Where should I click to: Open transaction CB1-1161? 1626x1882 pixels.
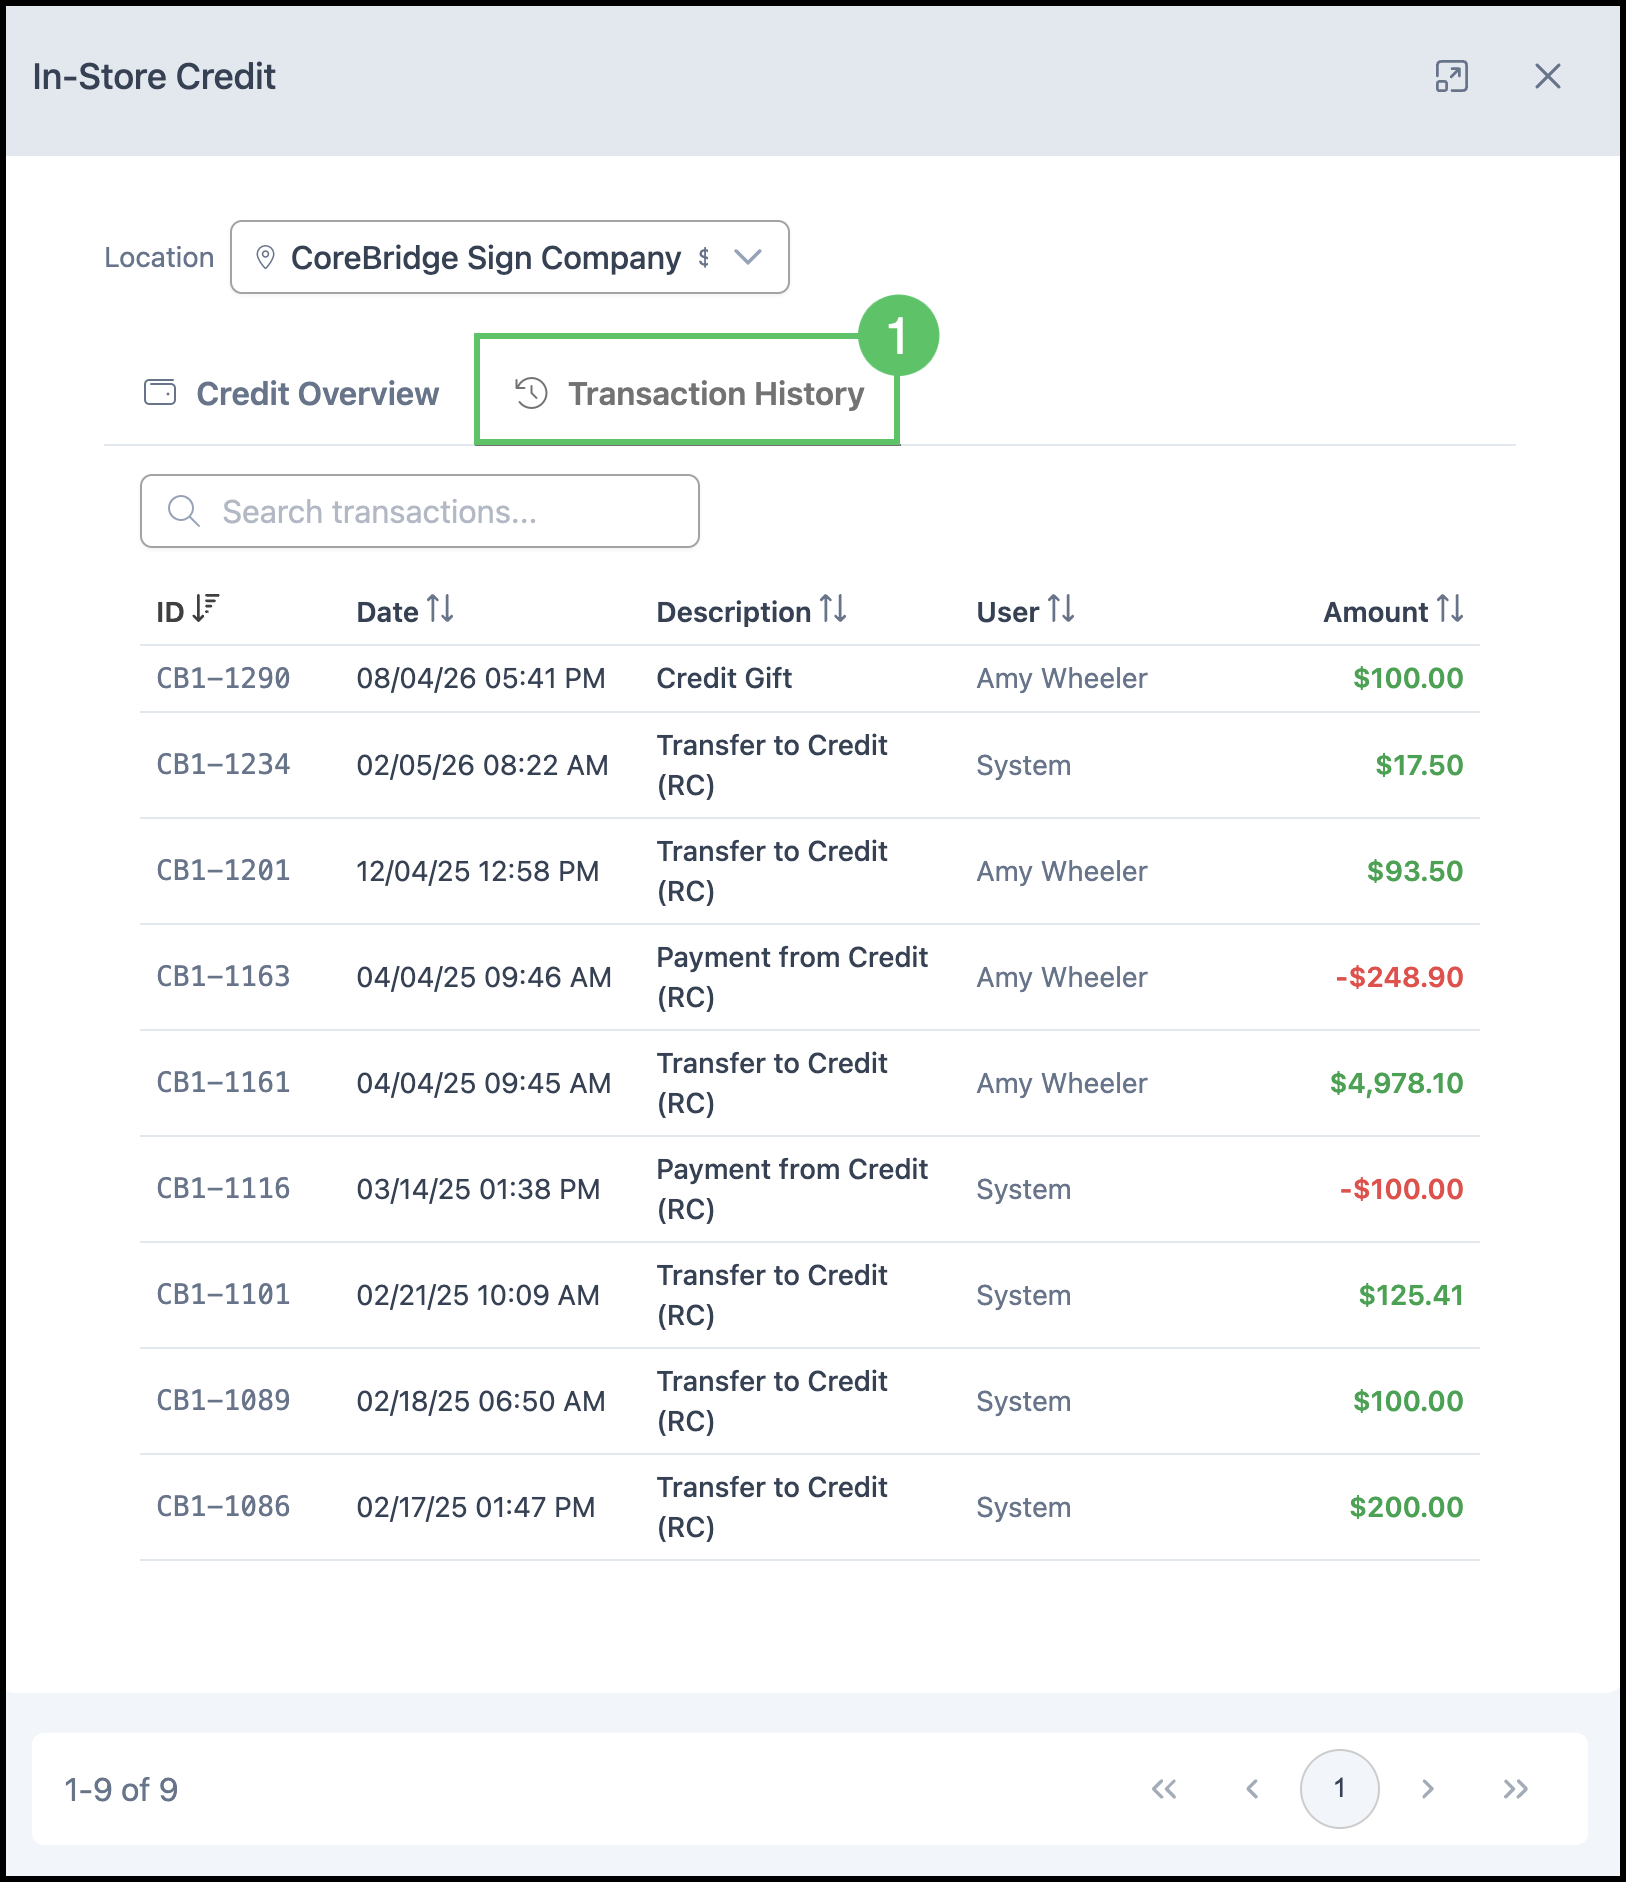click(x=223, y=1082)
